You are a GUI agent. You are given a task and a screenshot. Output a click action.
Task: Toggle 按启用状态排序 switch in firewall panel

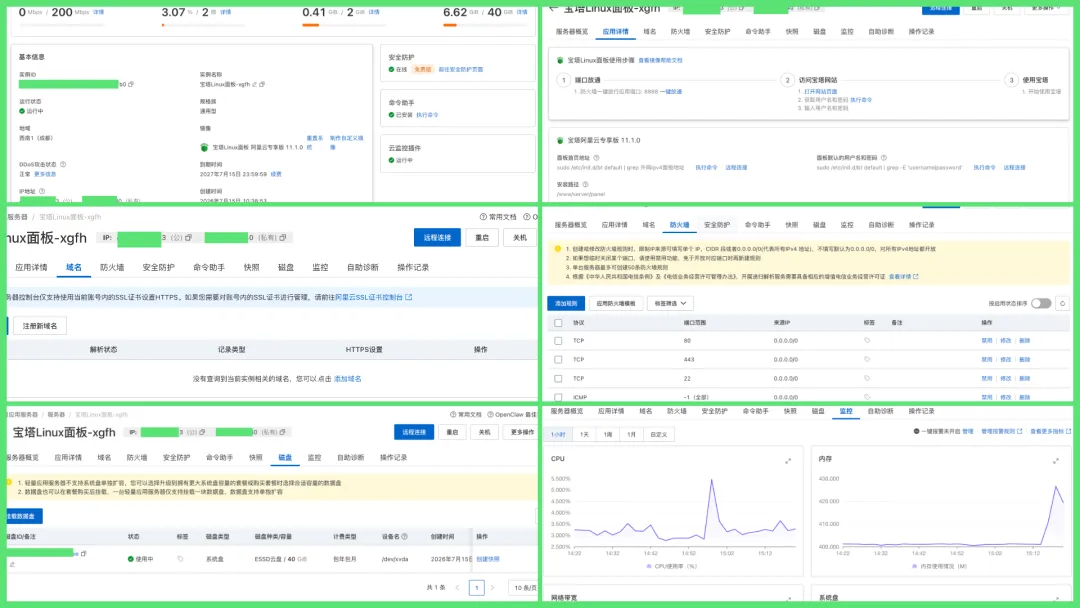1041,304
